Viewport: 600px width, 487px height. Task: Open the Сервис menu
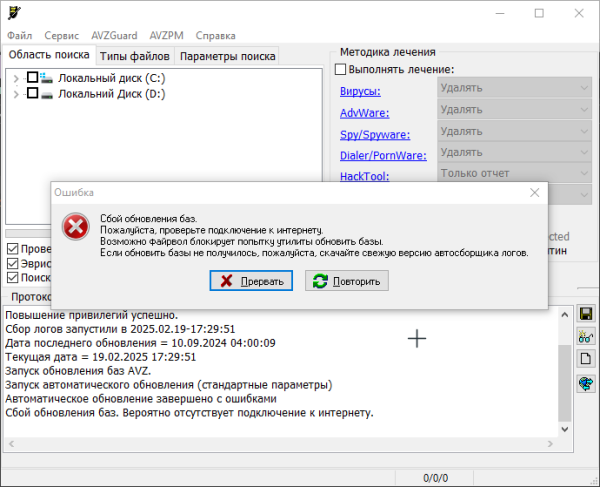tap(62, 36)
